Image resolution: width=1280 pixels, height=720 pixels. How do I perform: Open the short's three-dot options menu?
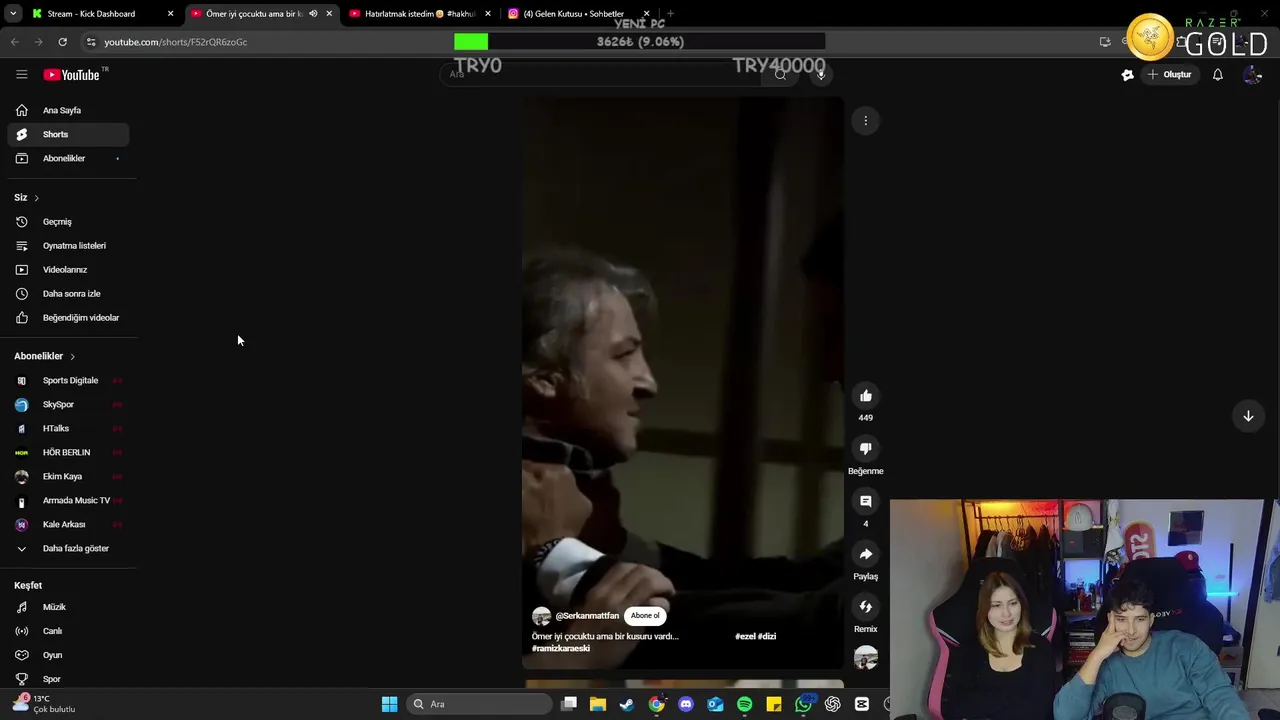click(866, 121)
